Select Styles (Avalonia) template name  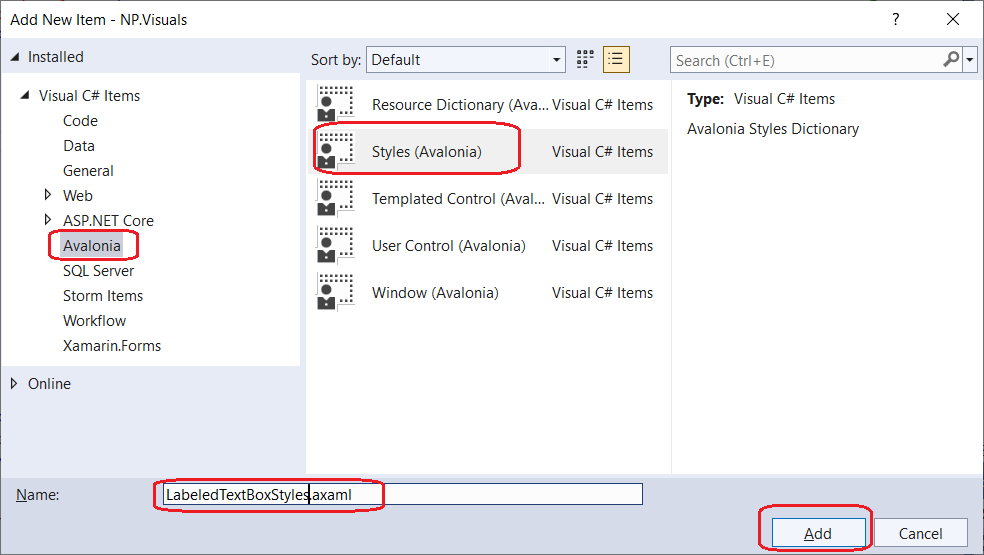pyautogui.click(x=427, y=152)
